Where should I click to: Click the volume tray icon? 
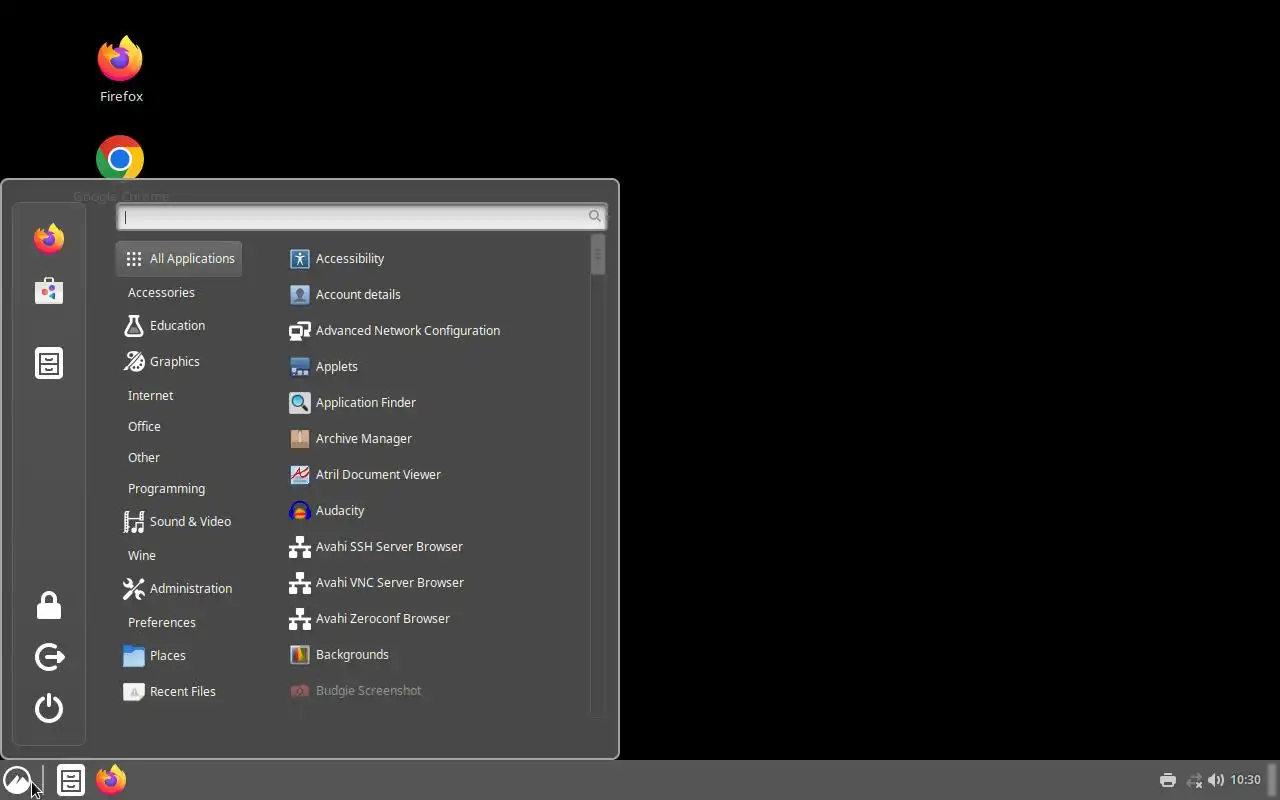1216,780
